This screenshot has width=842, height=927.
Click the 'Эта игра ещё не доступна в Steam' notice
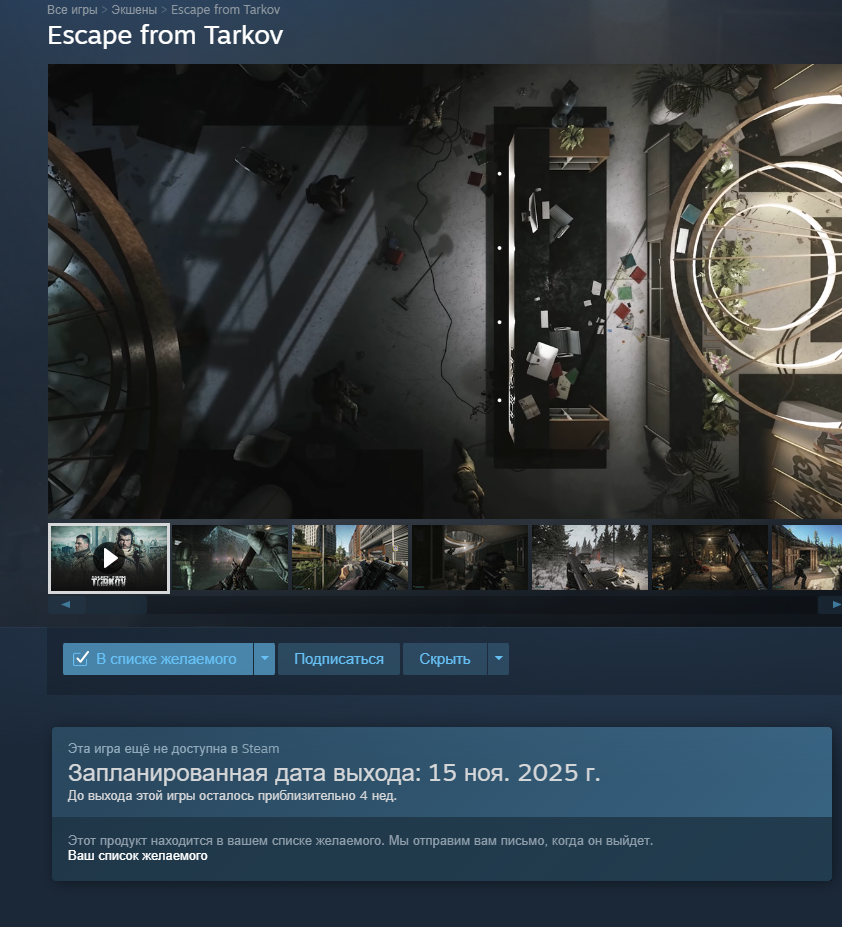[173, 748]
